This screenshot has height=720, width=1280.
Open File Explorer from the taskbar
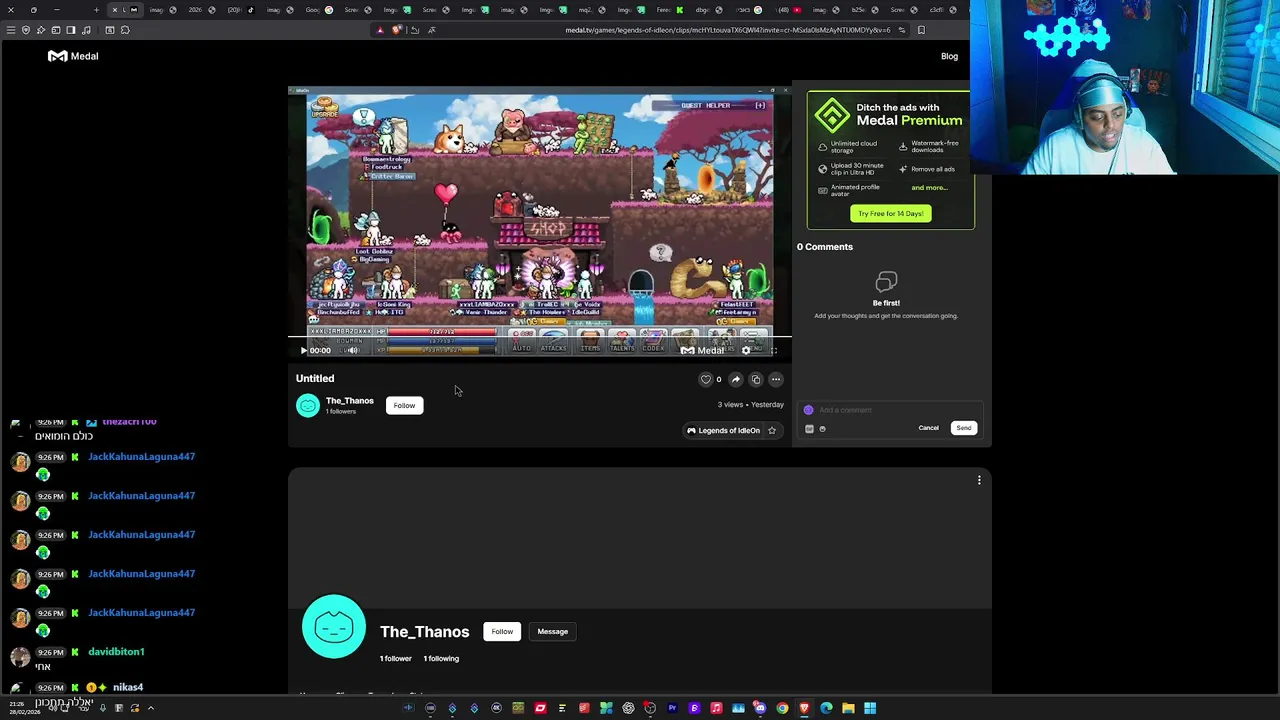[848, 708]
